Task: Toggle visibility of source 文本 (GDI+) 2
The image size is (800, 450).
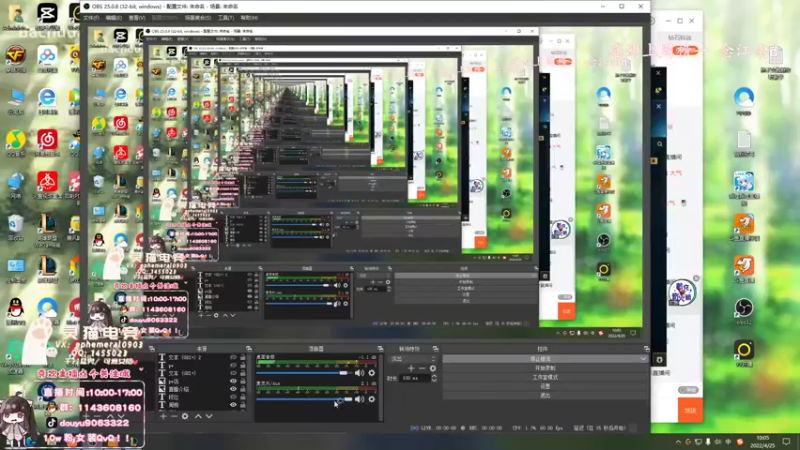Action: (x=233, y=358)
